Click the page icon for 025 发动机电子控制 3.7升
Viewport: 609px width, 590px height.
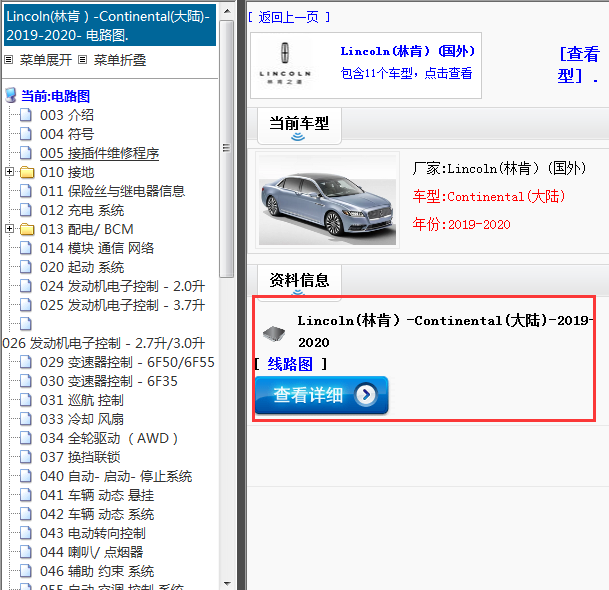(x=26, y=305)
